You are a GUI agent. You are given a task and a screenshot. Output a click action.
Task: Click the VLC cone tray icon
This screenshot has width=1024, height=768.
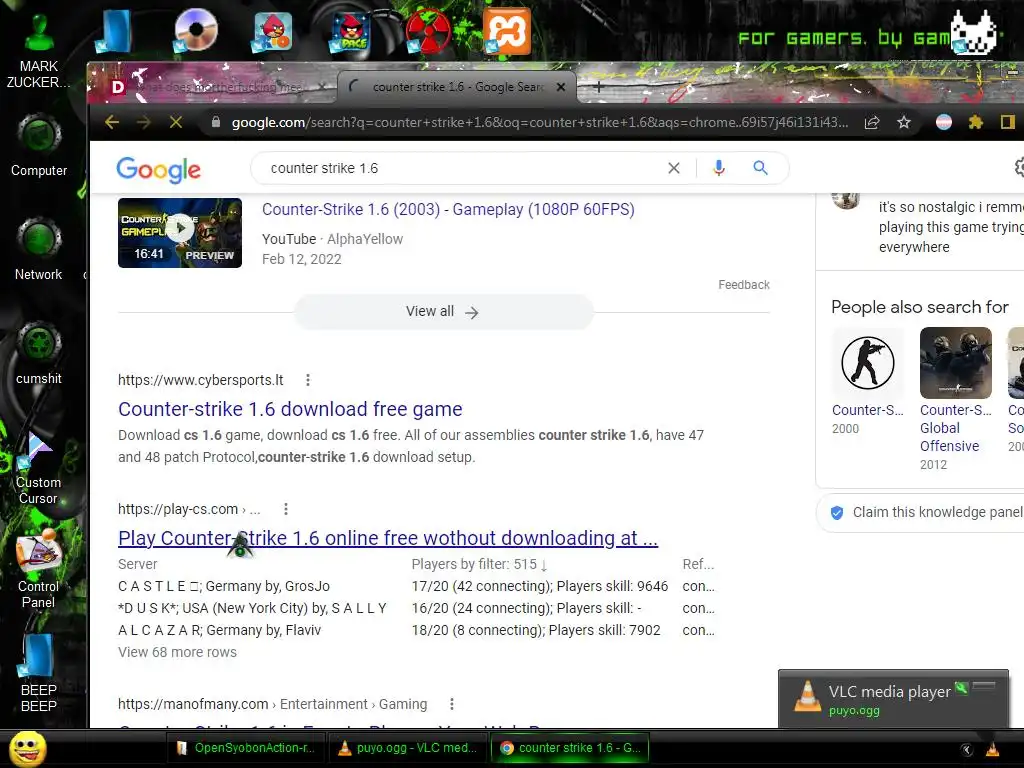(x=991, y=748)
